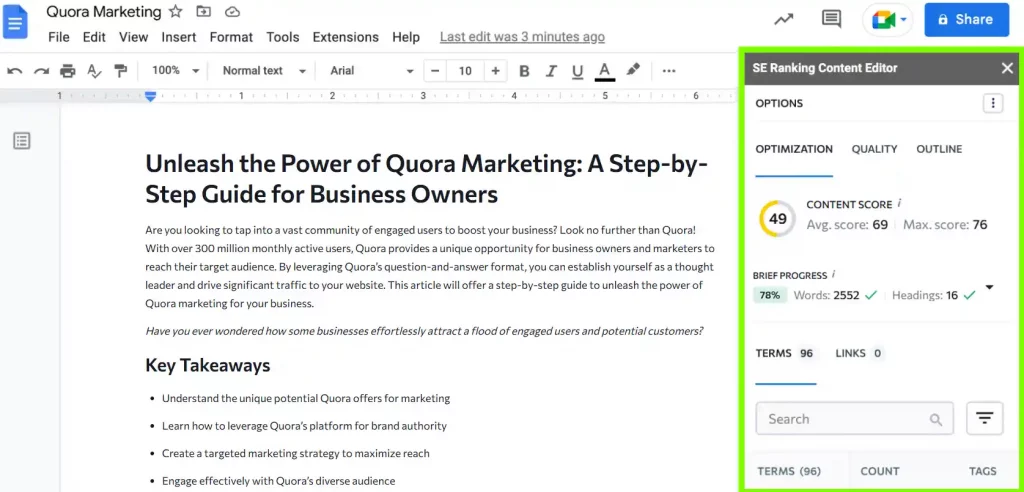Click 'Last edit was 3 minutes ago' link
Viewport: 1024px width, 492px height.
(x=522, y=37)
